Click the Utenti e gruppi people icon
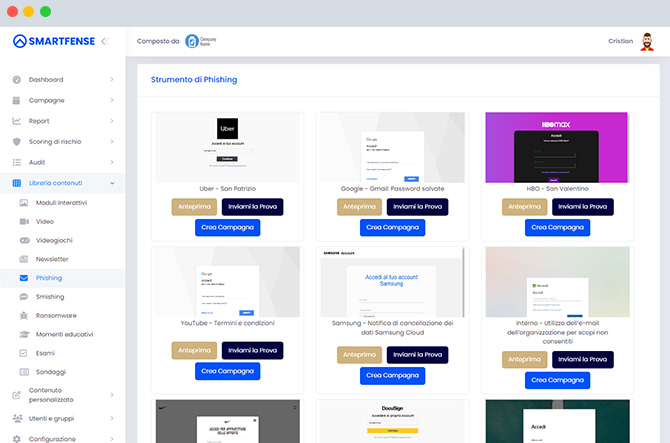Viewport: 670px width, 443px height. point(17,419)
